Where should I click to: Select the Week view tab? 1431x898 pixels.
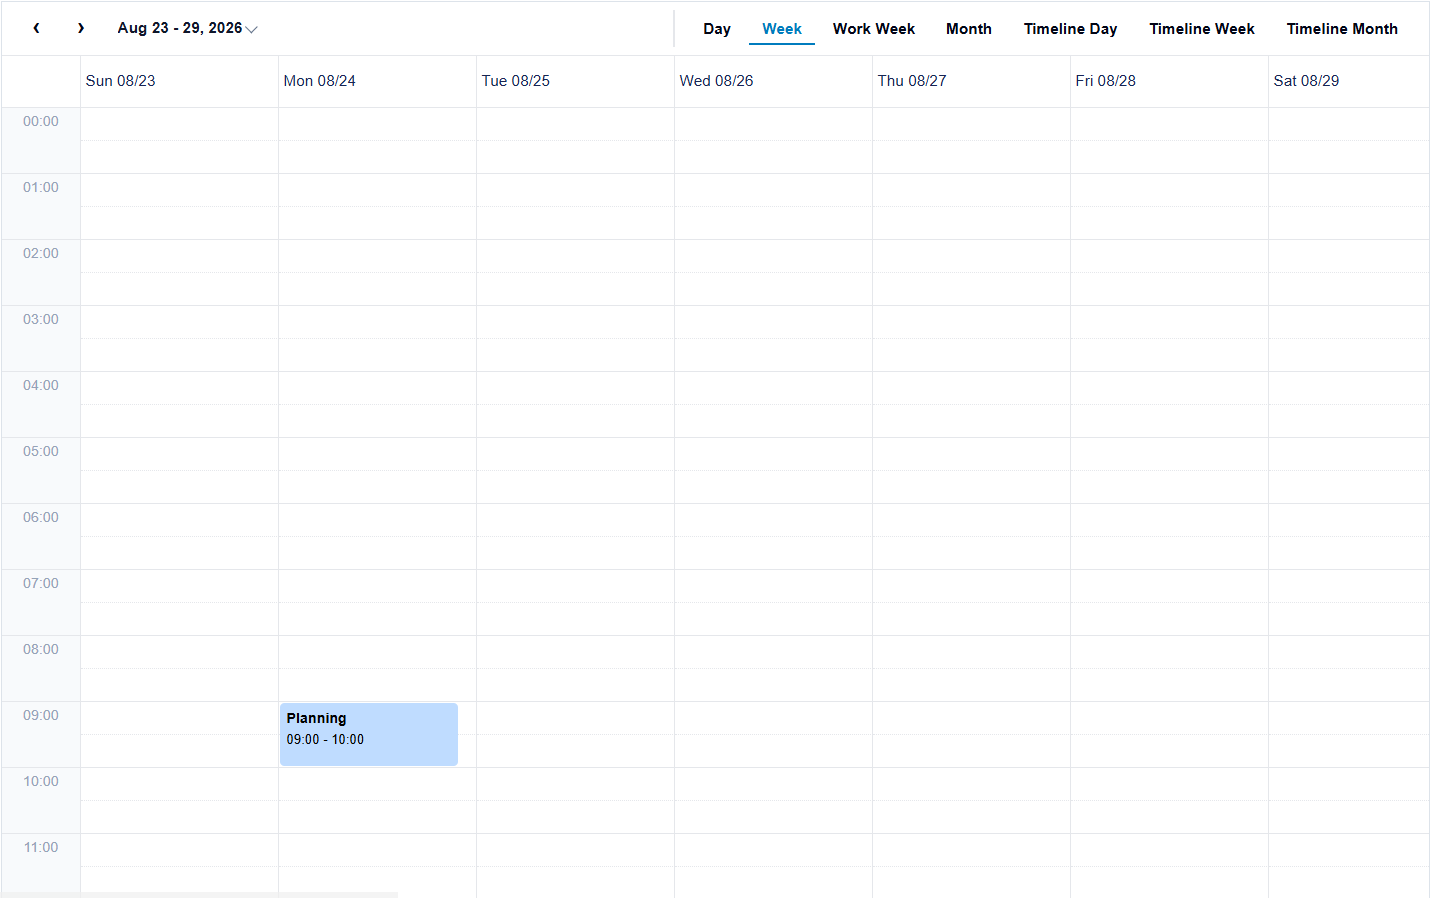pyautogui.click(x=781, y=29)
